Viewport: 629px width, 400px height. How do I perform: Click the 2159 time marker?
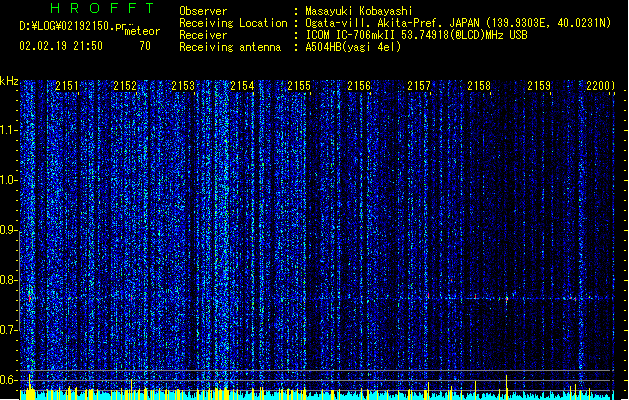(x=539, y=86)
